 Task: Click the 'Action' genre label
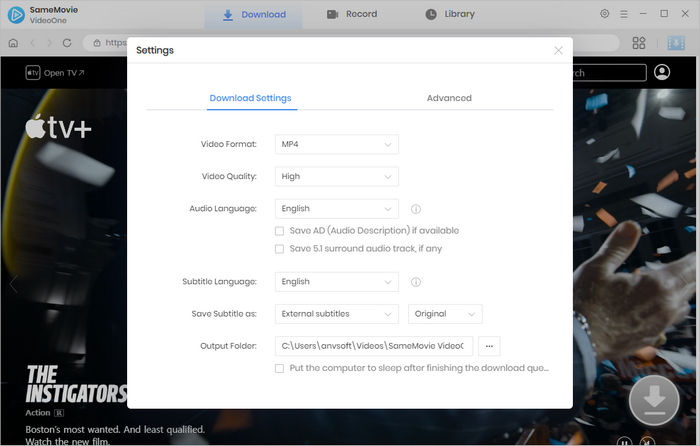[38, 413]
